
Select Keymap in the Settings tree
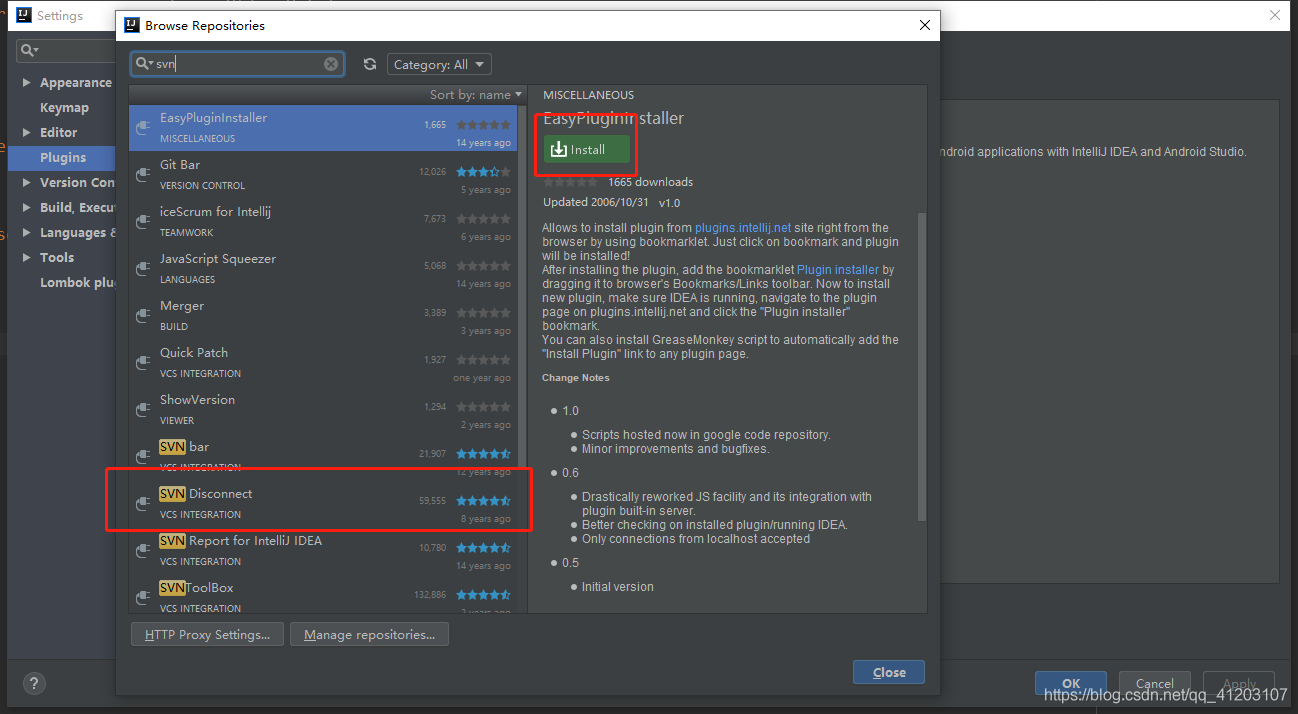[x=64, y=108]
